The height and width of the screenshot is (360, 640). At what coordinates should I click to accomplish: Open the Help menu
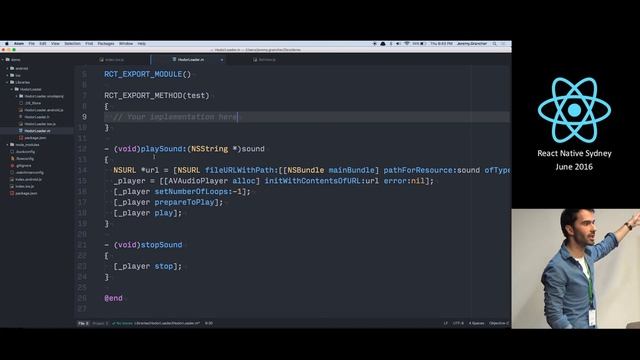coord(142,44)
